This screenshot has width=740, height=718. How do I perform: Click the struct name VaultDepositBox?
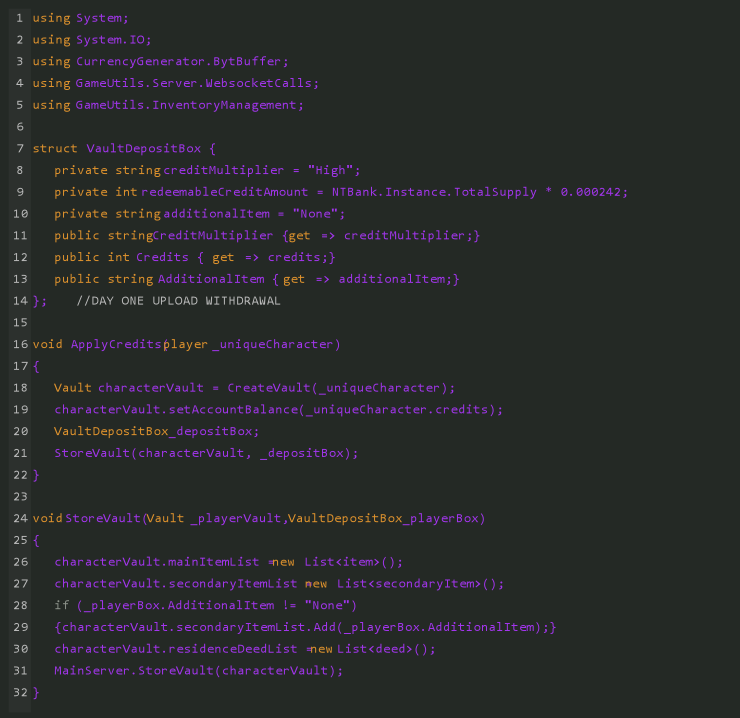click(x=143, y=148)
